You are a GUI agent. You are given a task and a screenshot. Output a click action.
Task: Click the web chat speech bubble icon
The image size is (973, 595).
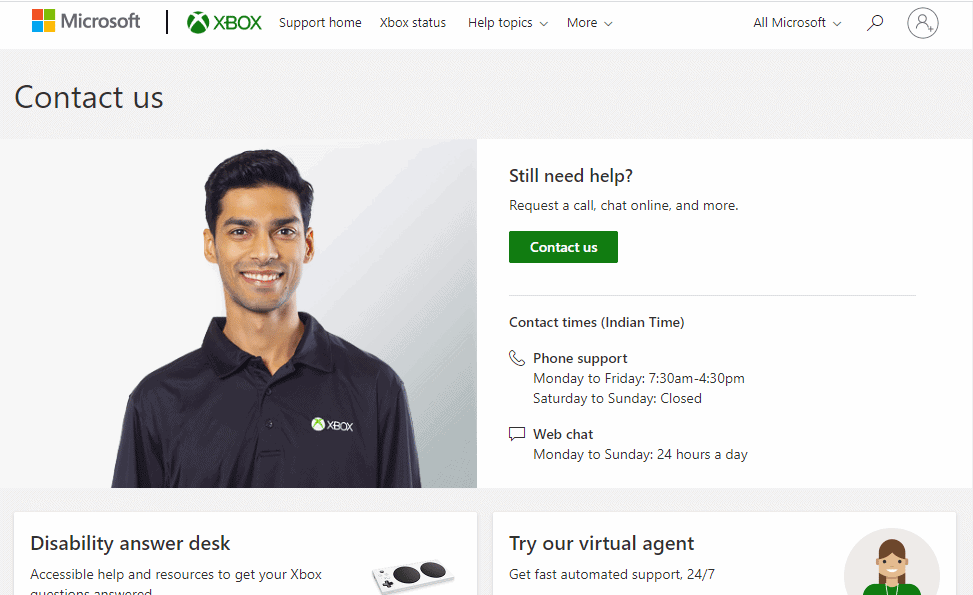tap(517, 433)
